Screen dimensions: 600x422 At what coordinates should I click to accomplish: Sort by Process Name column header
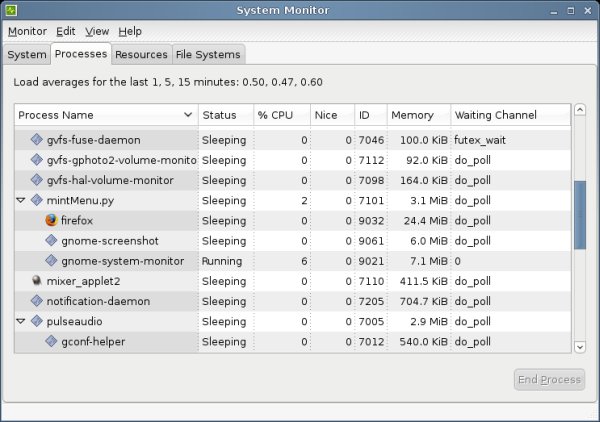click(x=105, y=115)
